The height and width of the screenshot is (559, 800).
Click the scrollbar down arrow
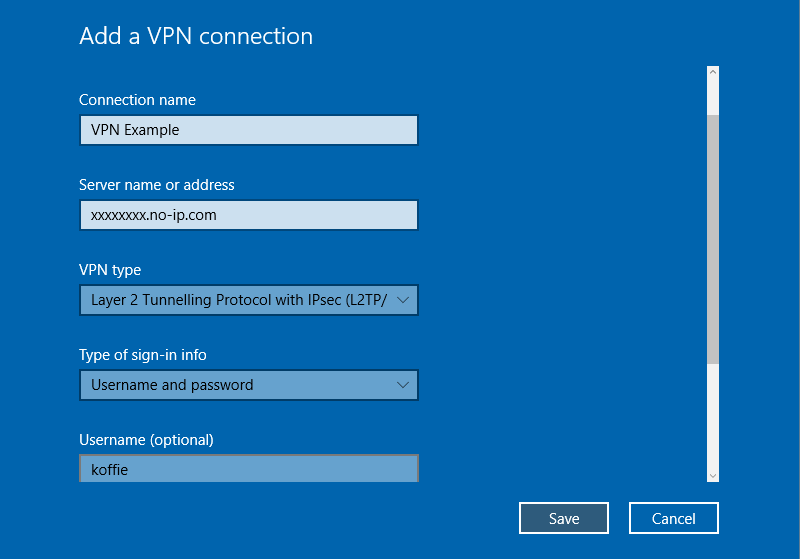click(713, 475)
